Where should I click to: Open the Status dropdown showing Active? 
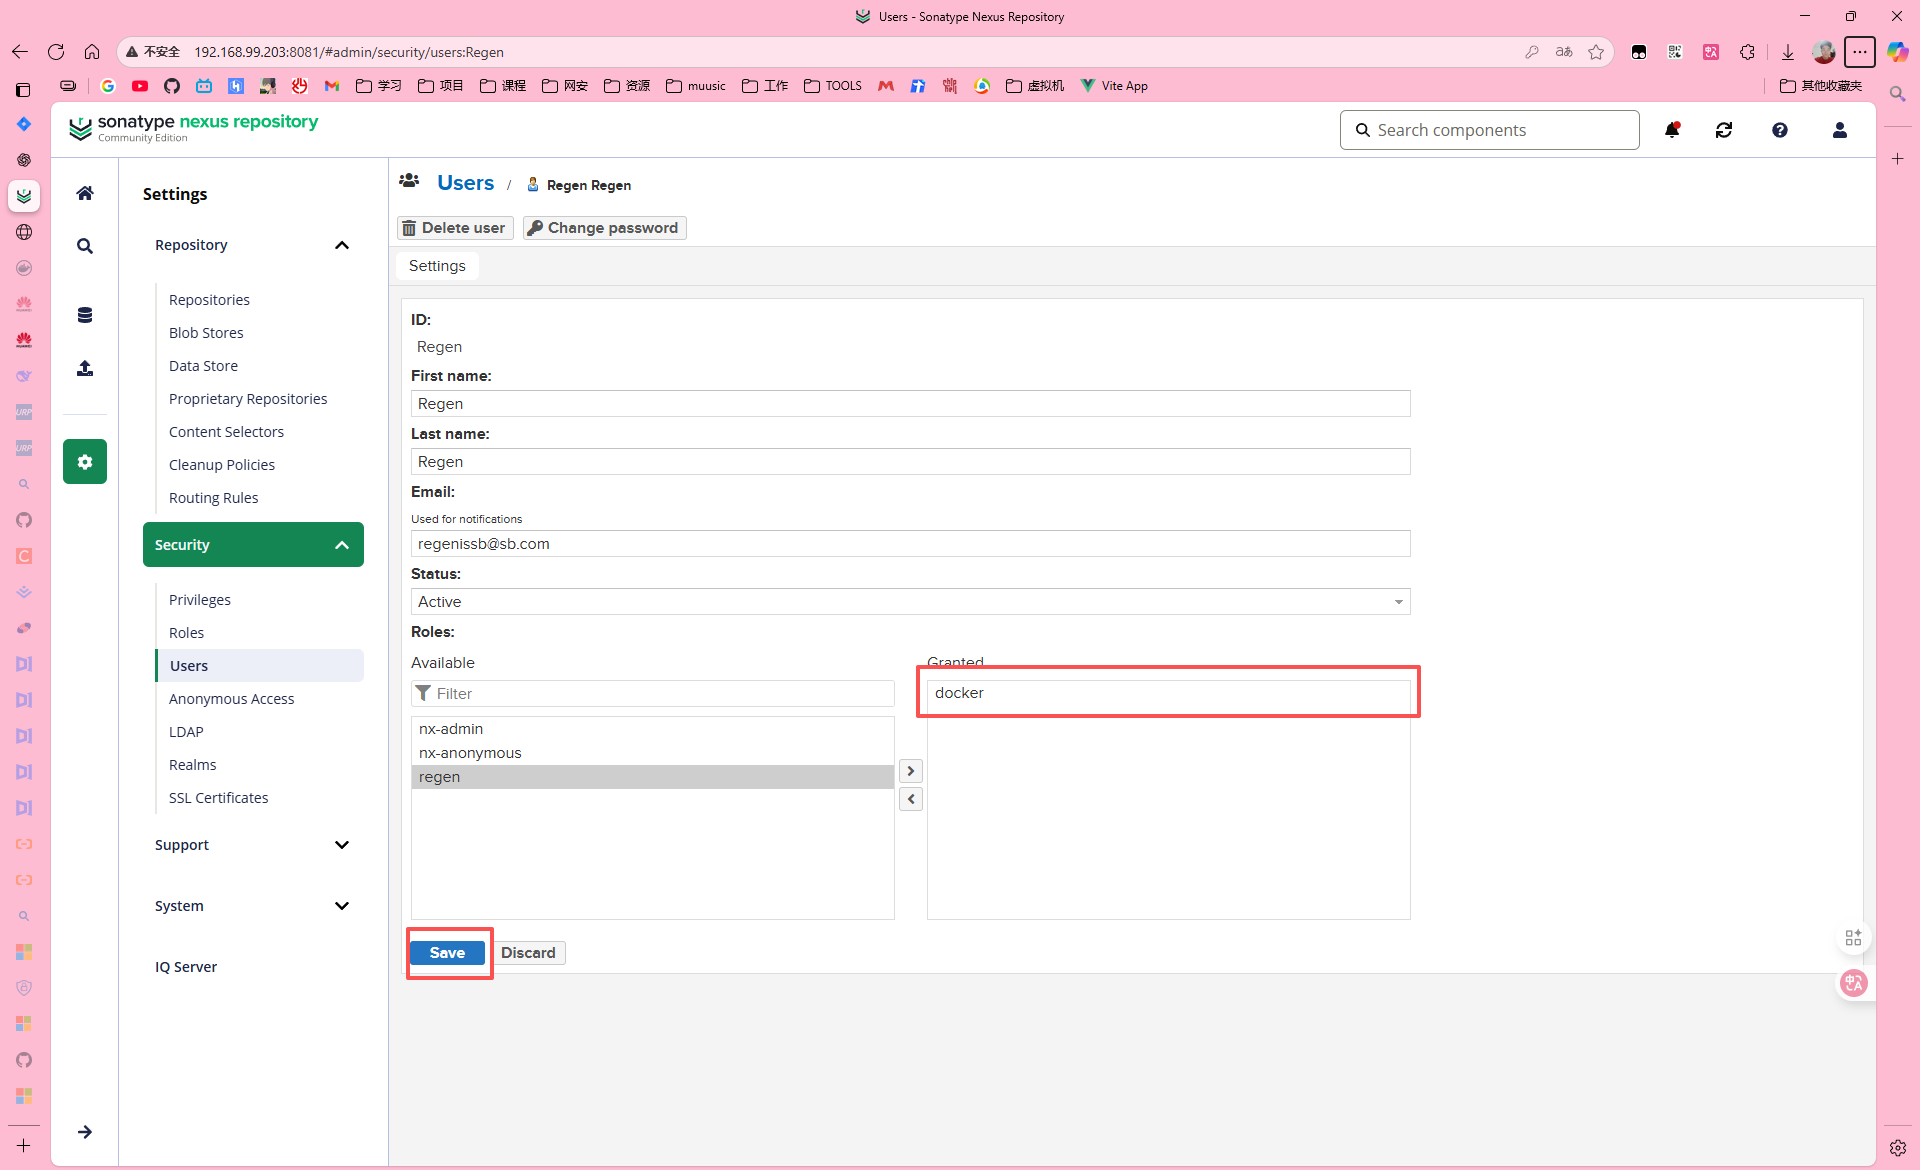pyautogui.click(x=910, y=602)
